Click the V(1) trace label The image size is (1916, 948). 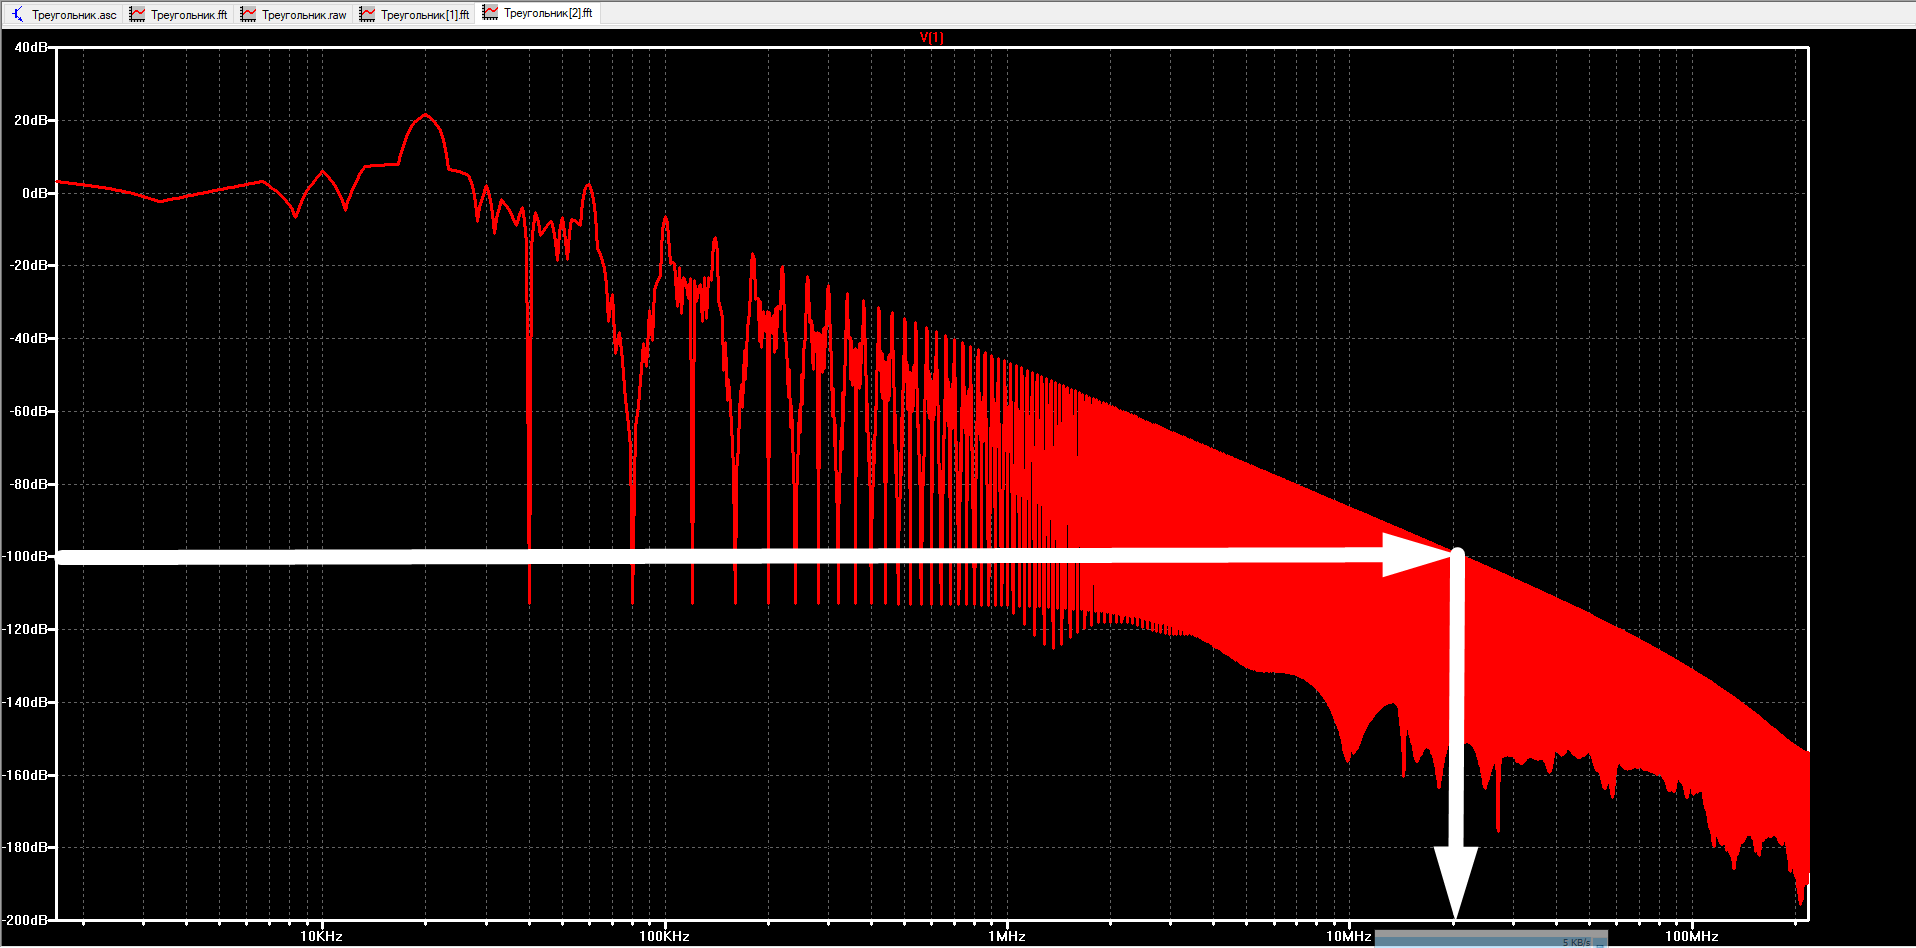(931, 38)
